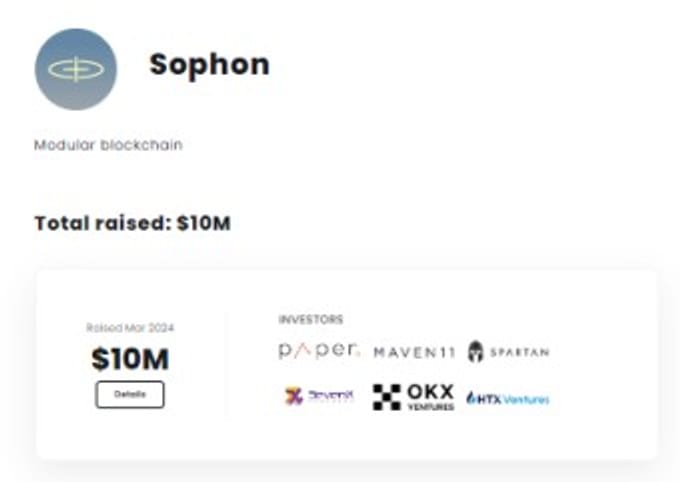Select the Raised Mar 2024 date label
This screenshot has width=680, height=482.
click(130, 328)
